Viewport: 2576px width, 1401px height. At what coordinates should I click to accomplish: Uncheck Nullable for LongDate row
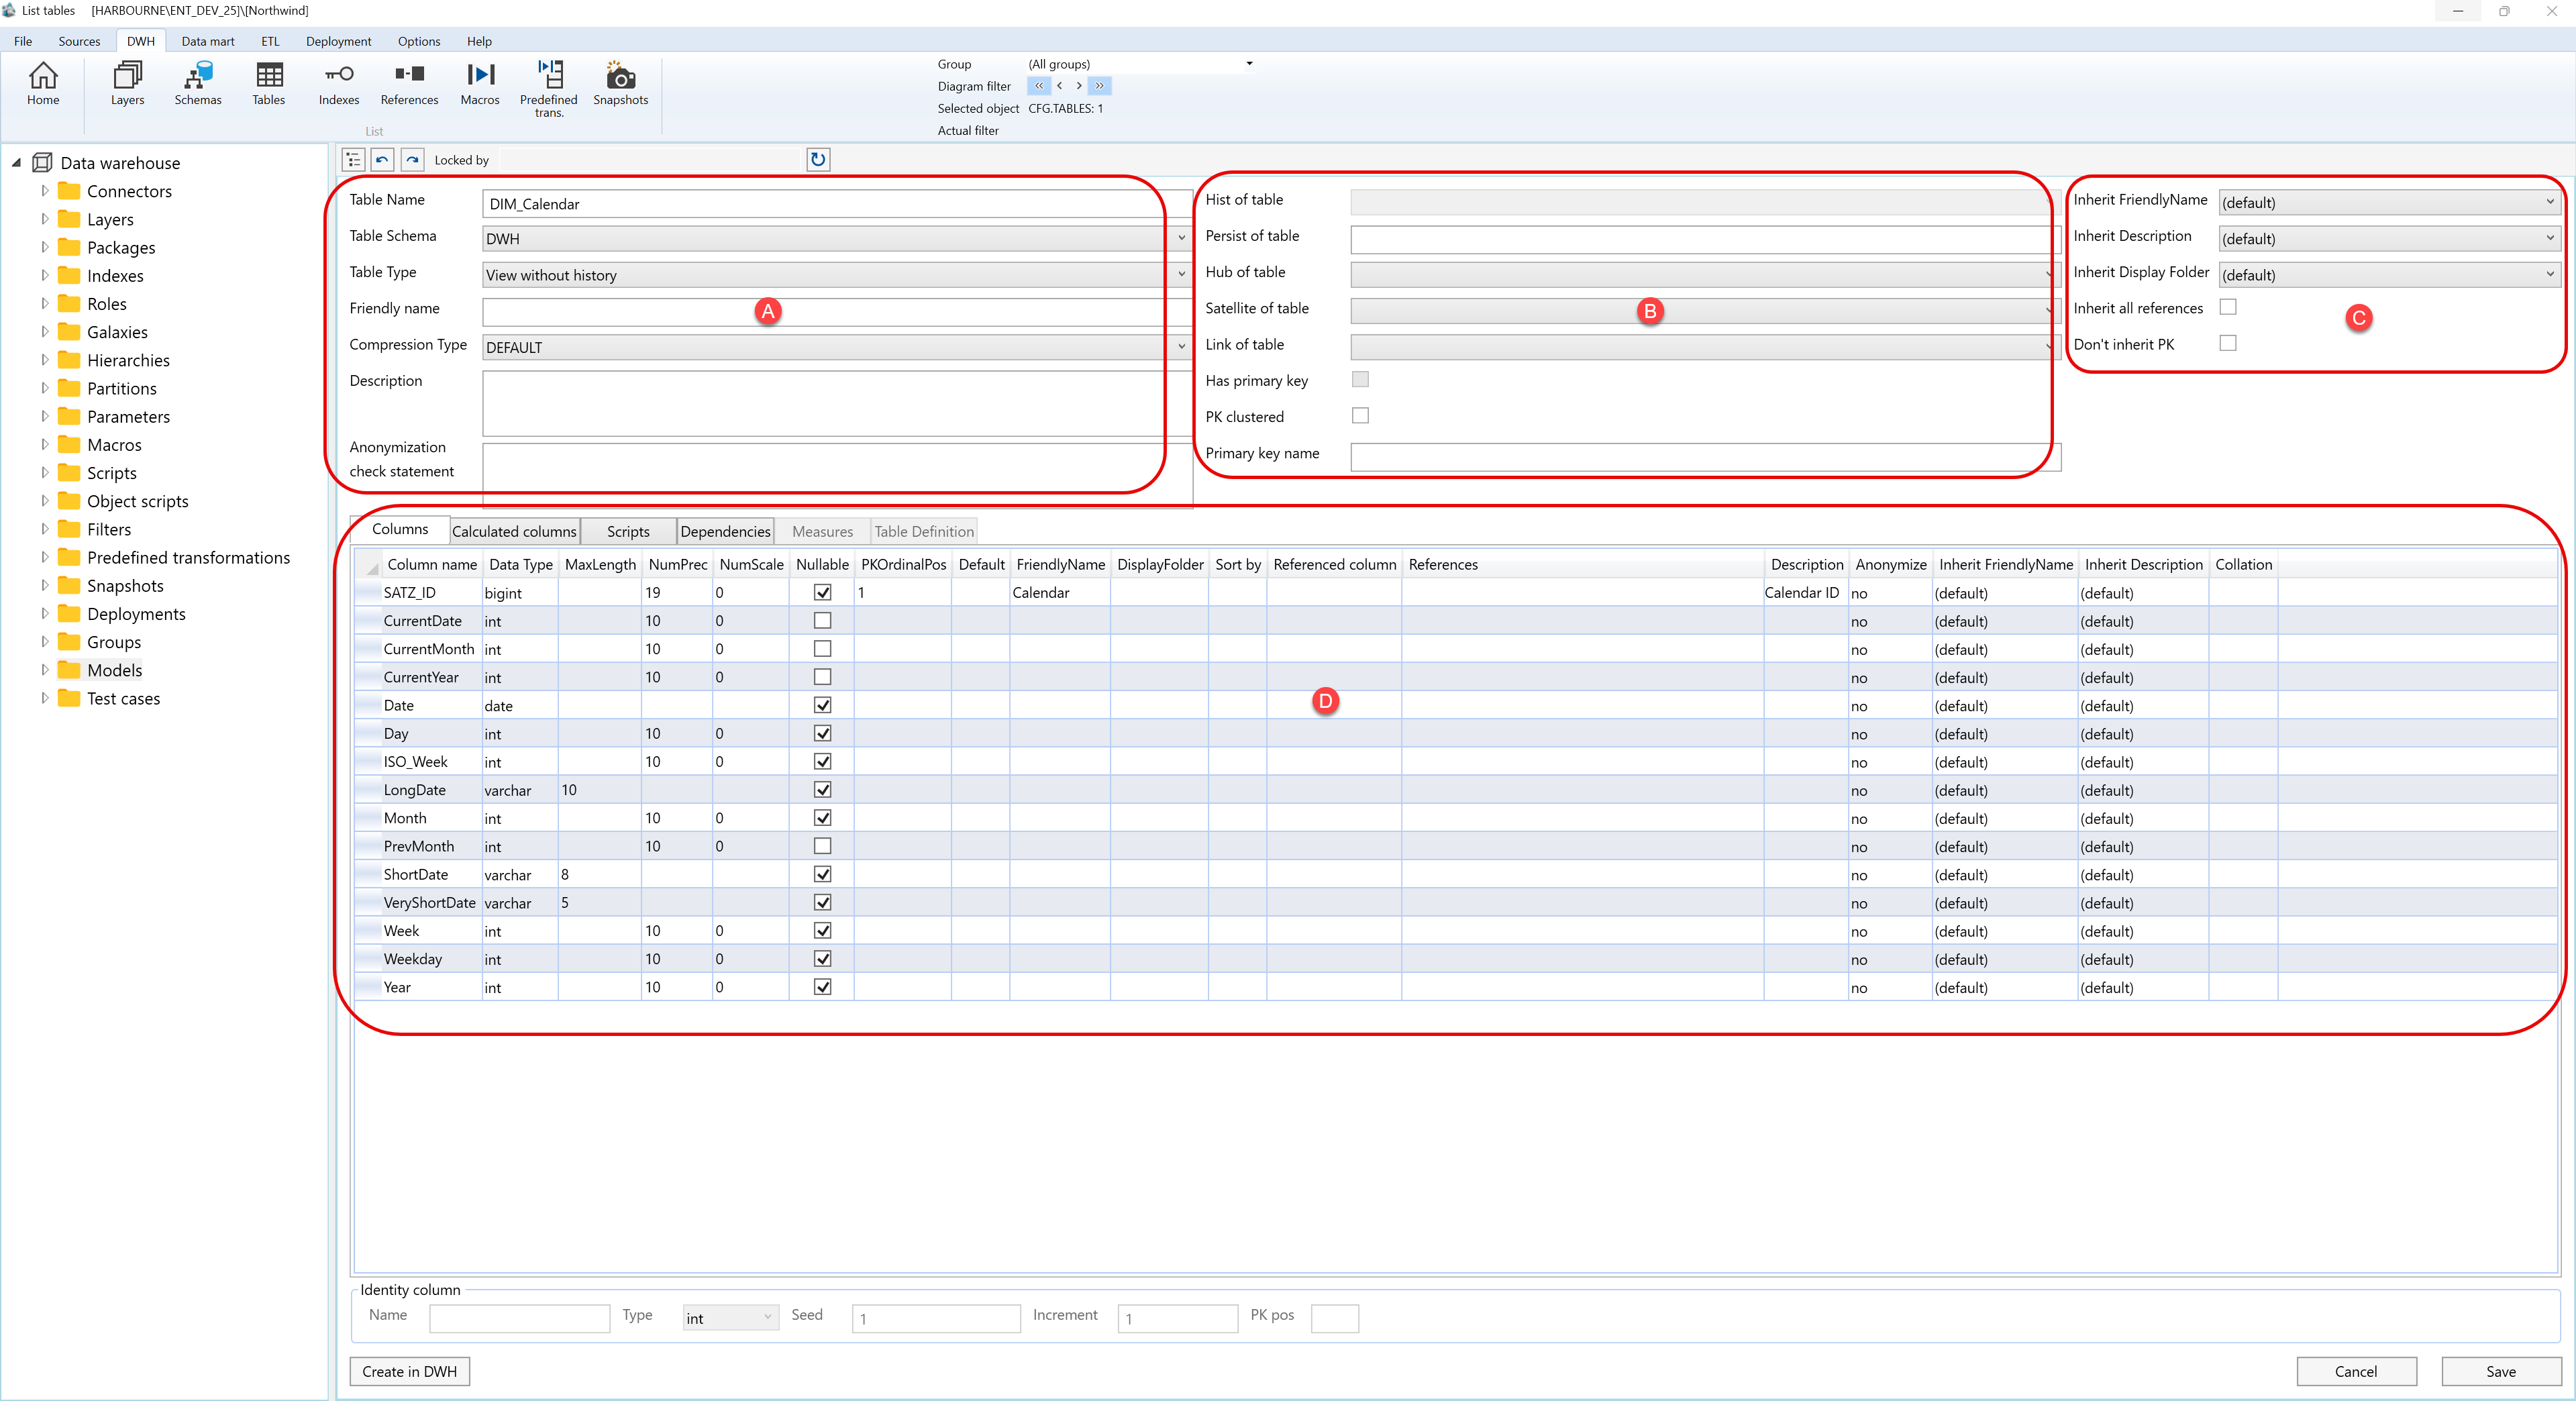[823, 790]
